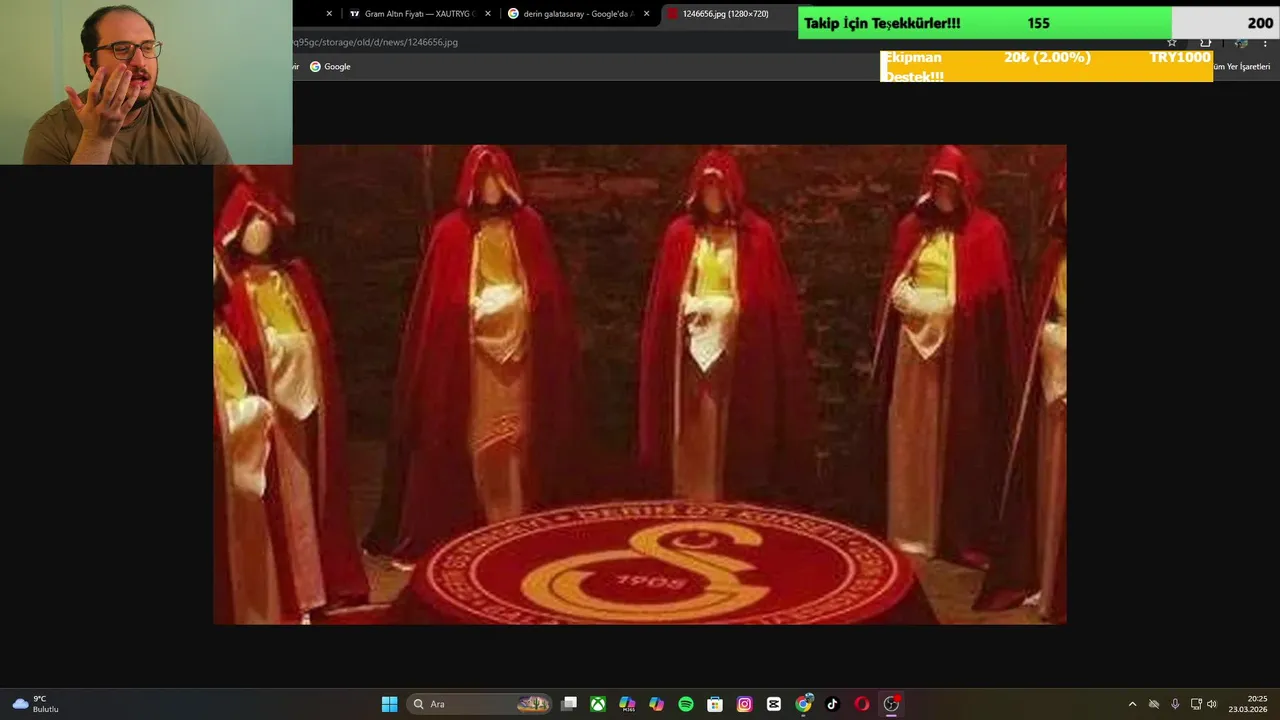Open Instagram from the taskbar
The image size is (1280, 720).
(x=744, y=704)
